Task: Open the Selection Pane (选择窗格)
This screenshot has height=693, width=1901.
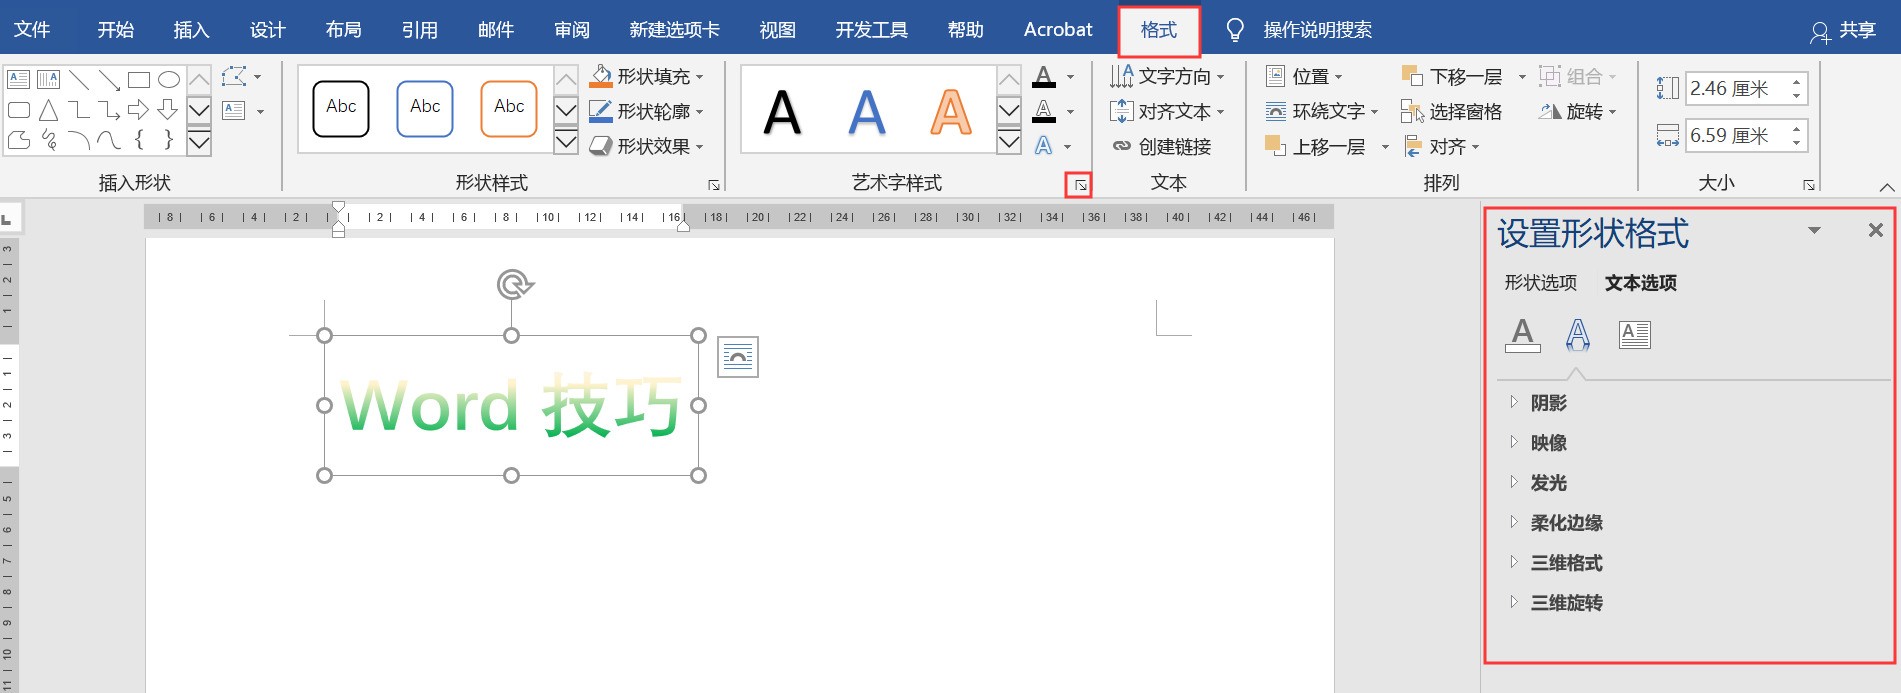Action: pyautogui.click(x=1453, y=112)
